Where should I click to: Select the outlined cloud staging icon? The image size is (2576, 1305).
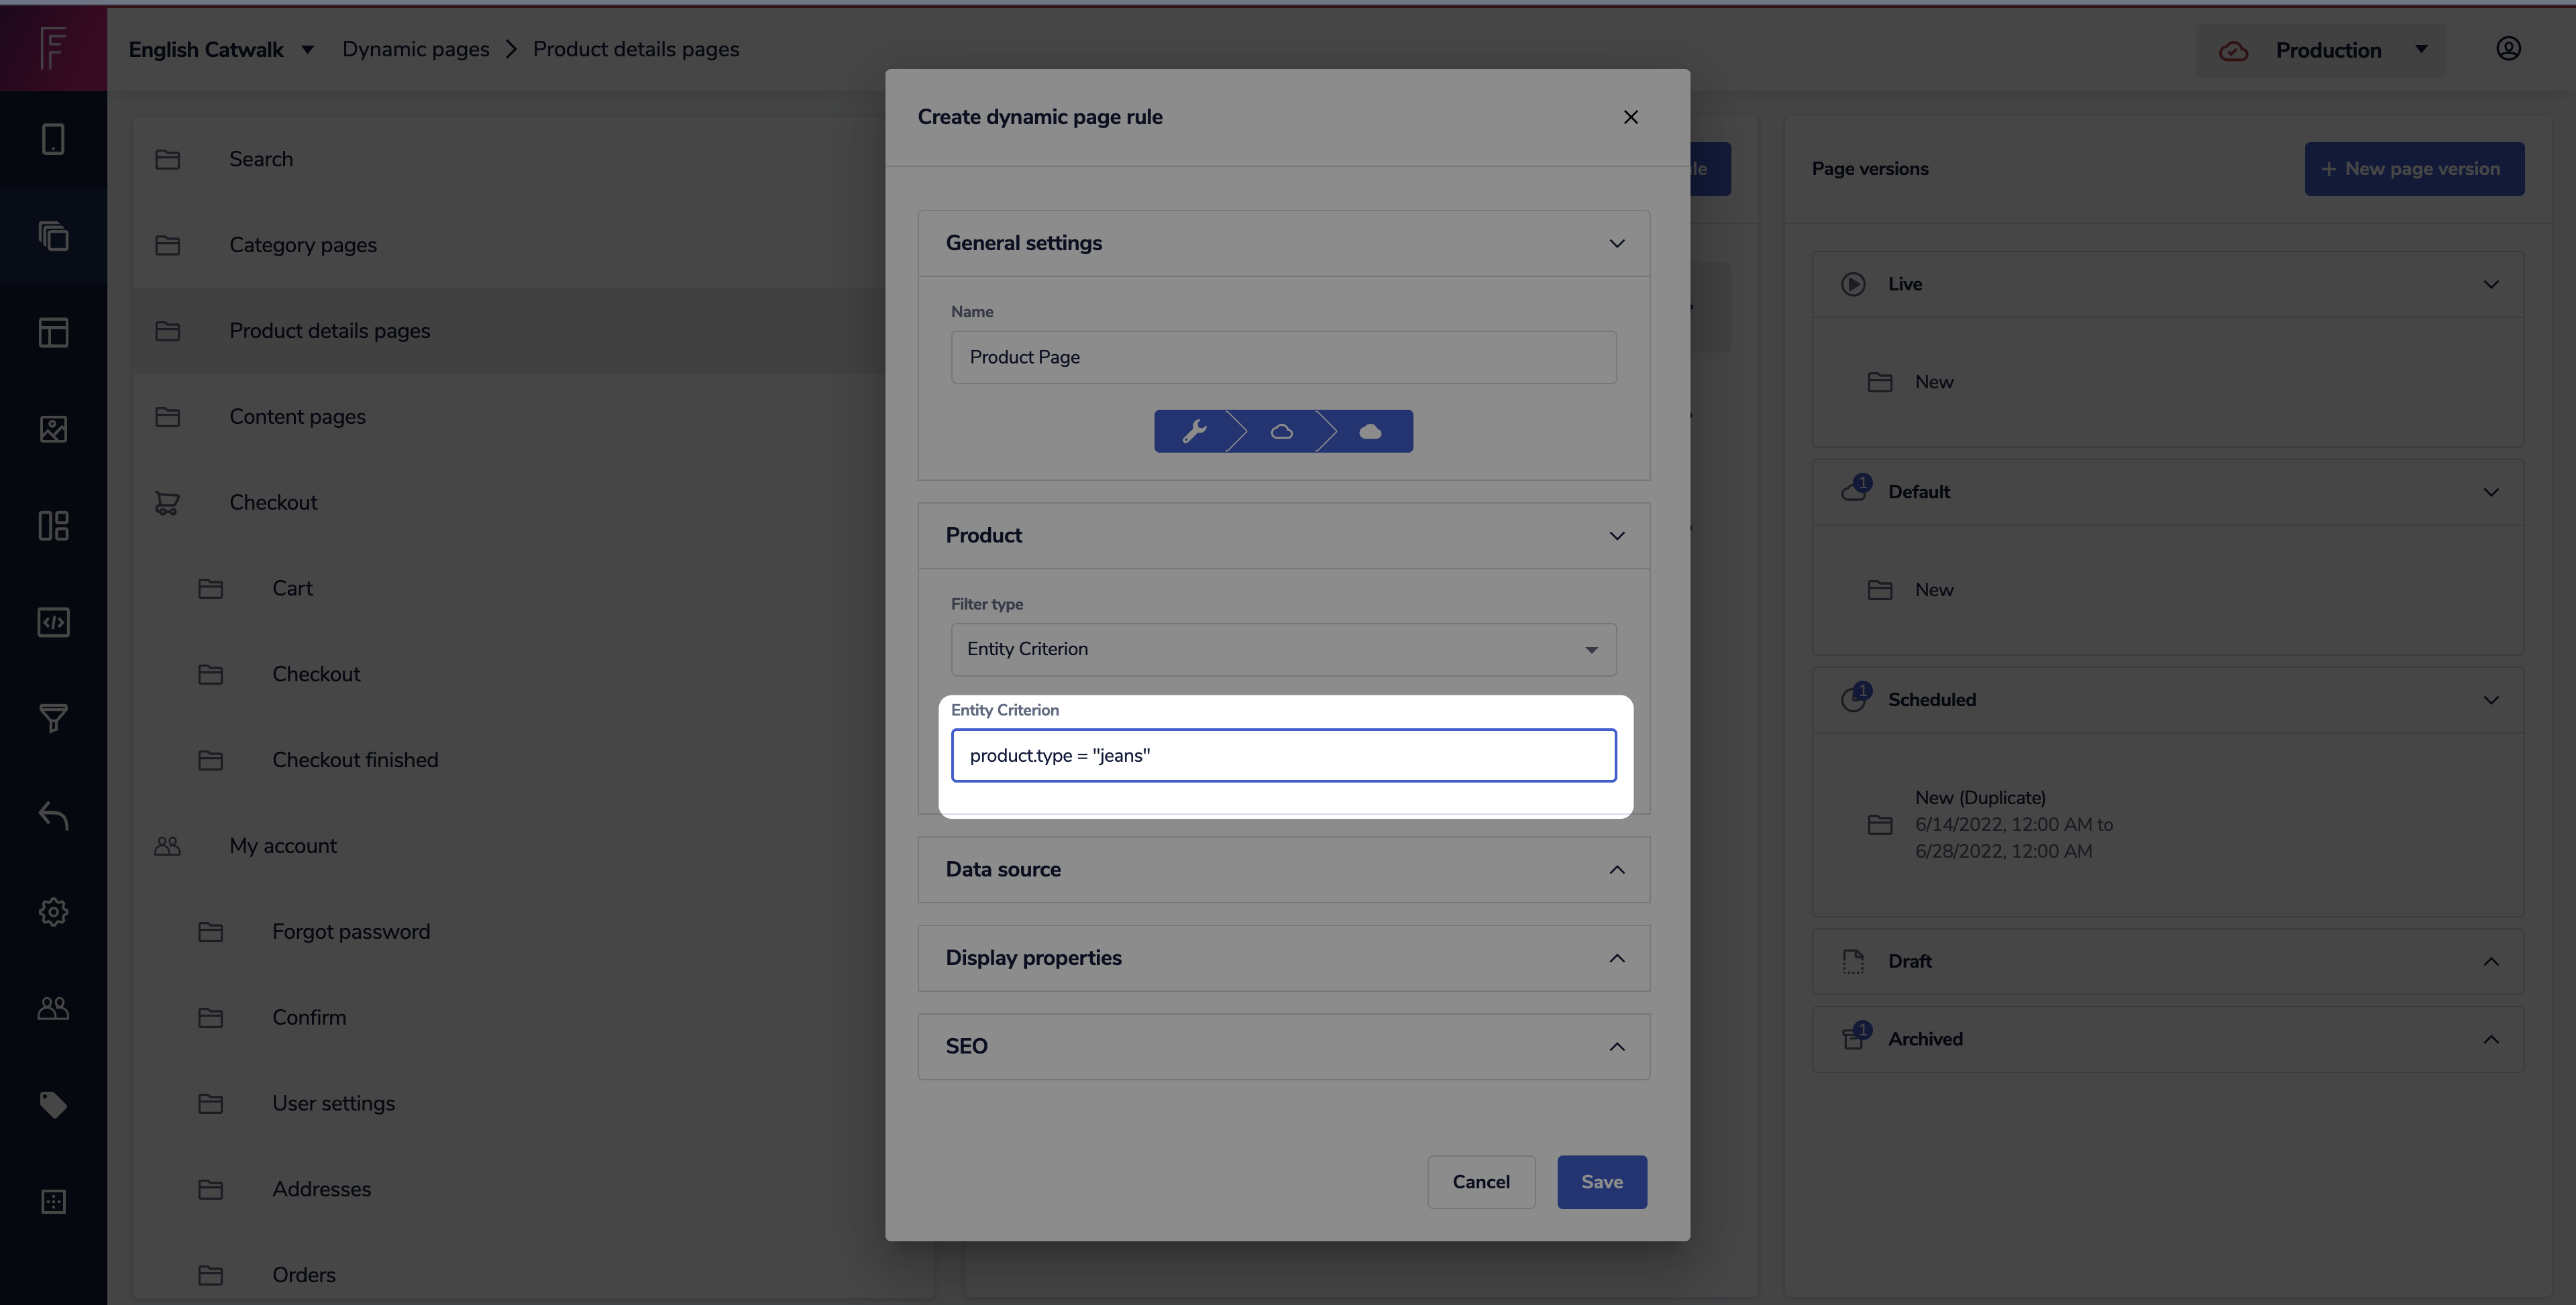(1281, 431)
